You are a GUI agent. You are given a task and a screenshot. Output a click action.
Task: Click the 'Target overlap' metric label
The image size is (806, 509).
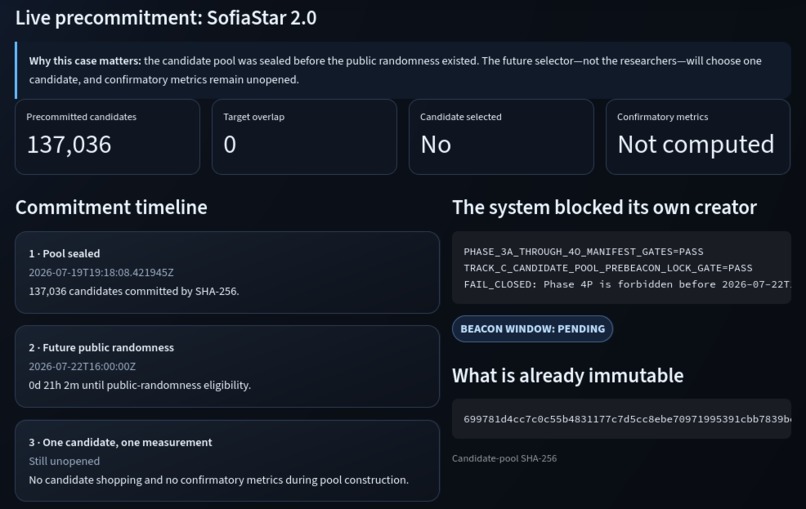click(x=254, y=117)
